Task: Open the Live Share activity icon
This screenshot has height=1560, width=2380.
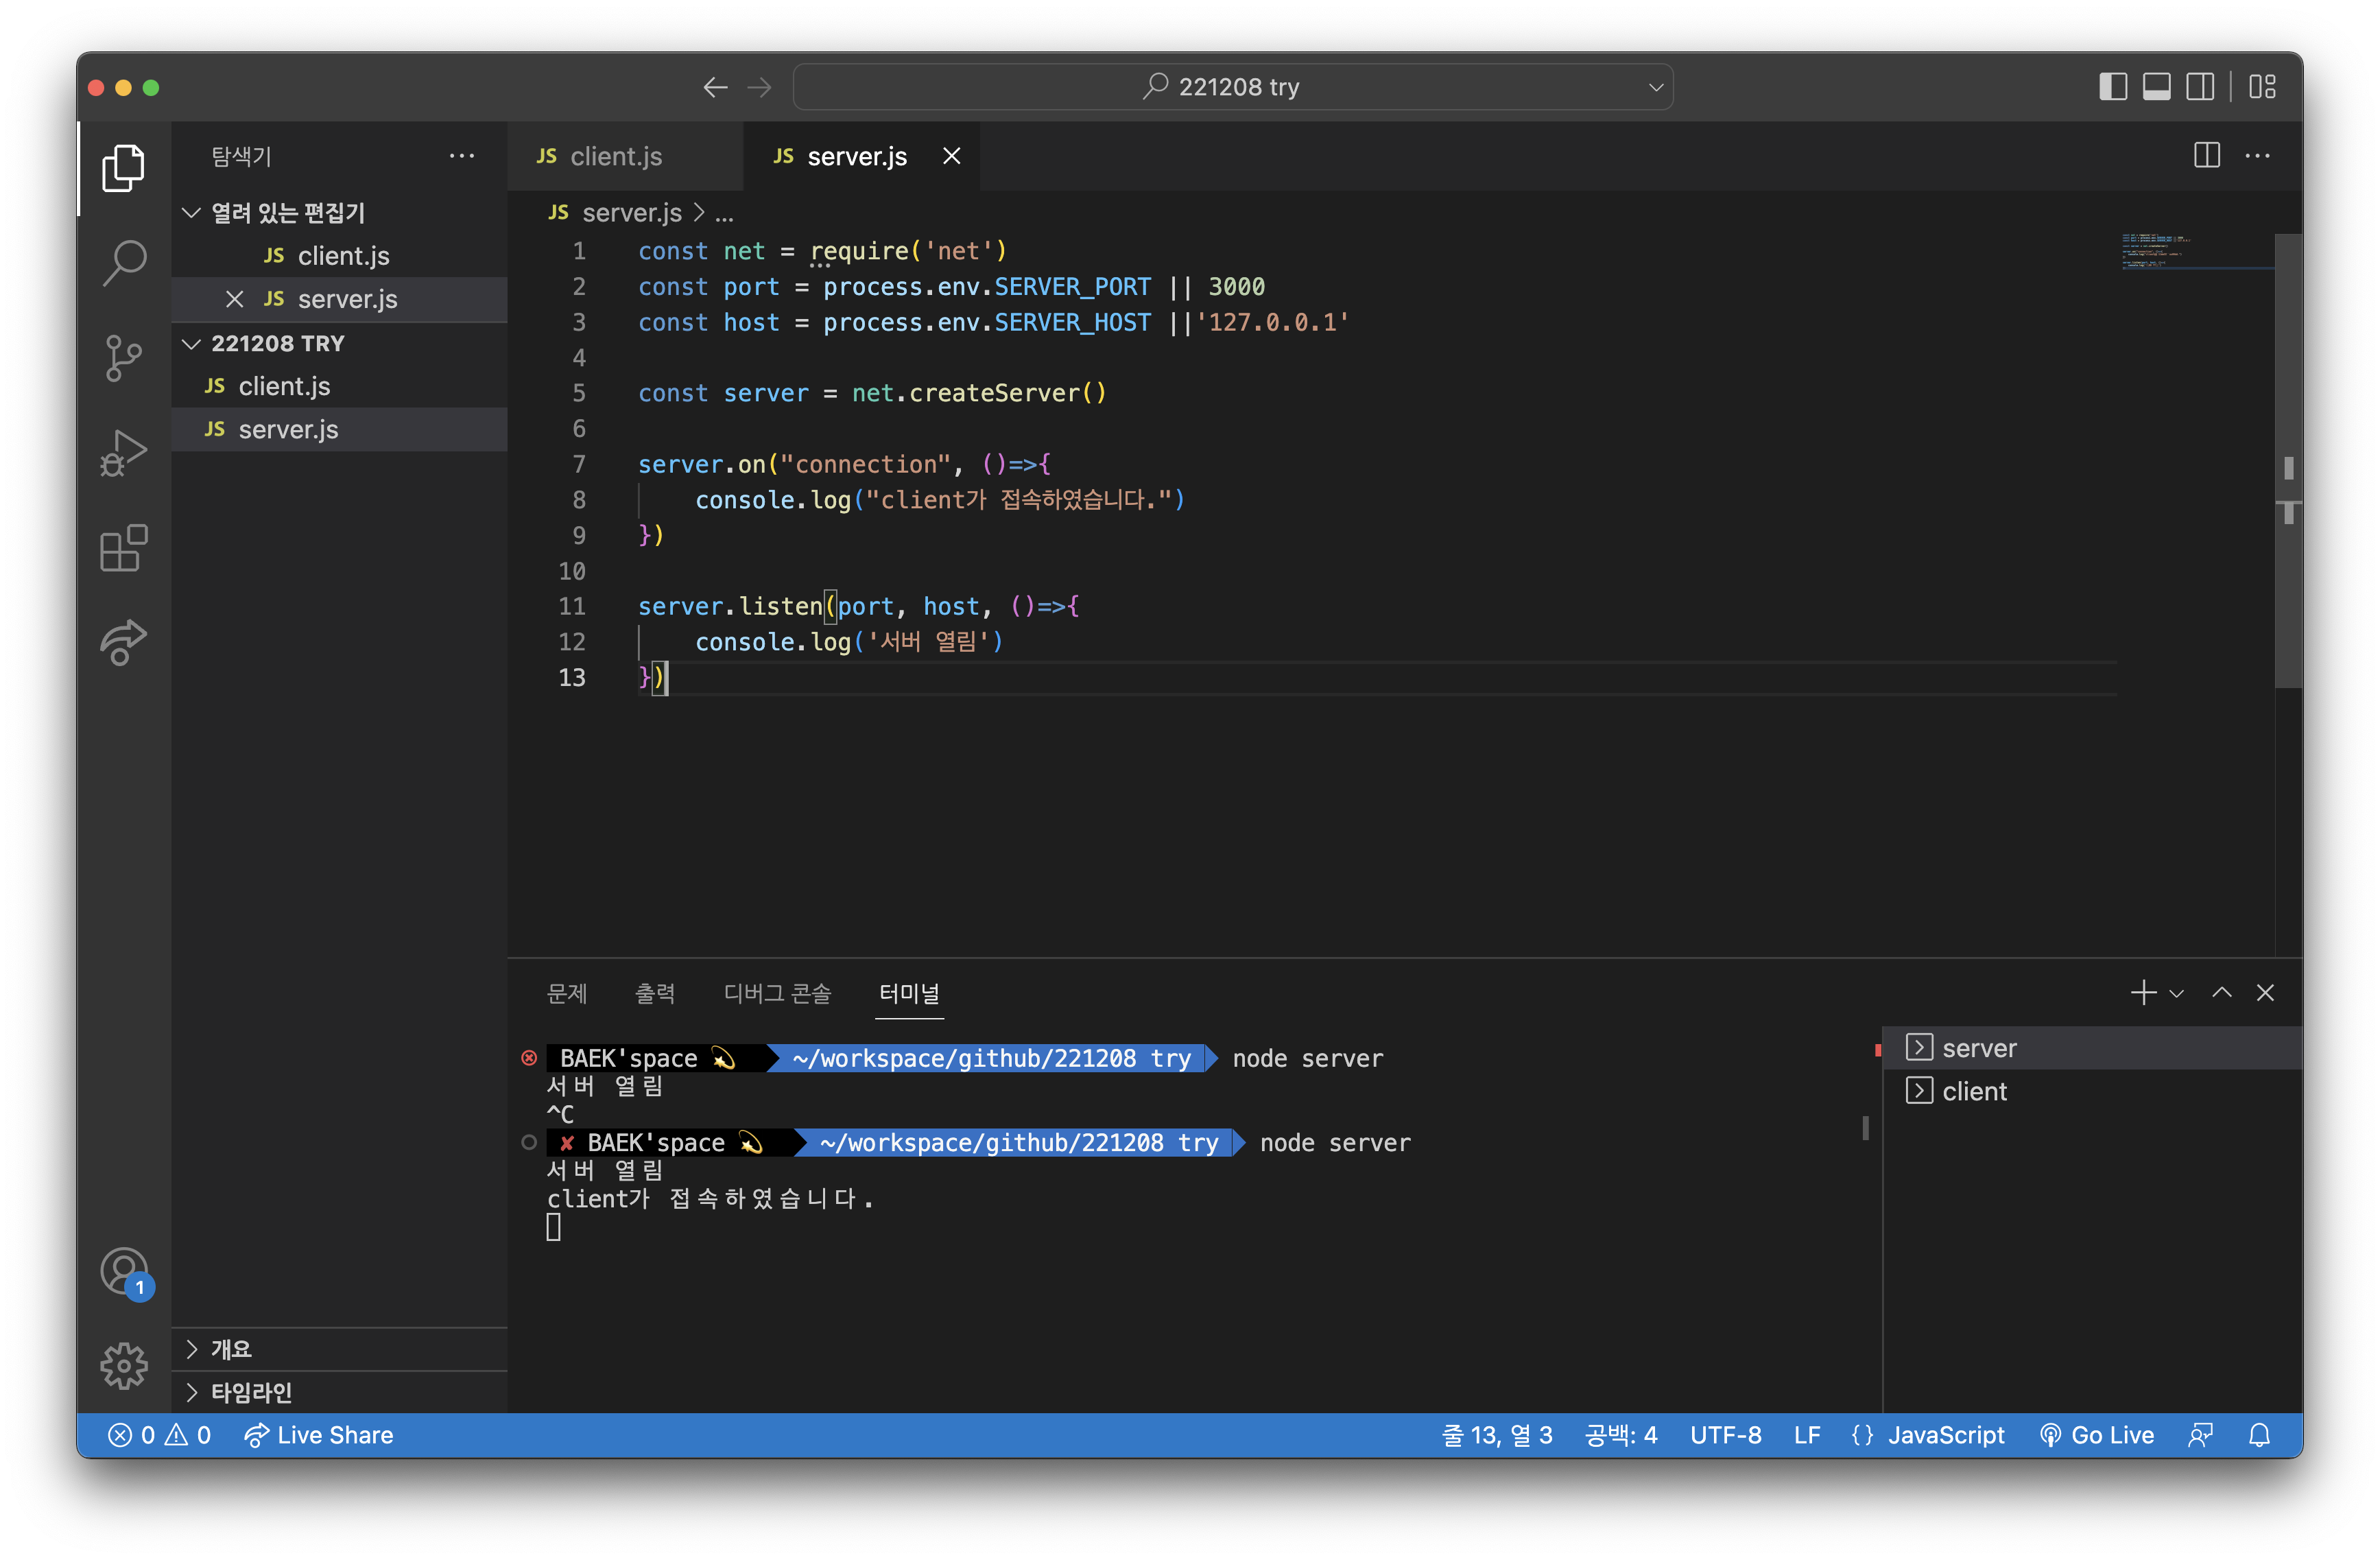Action: point(124,642)
